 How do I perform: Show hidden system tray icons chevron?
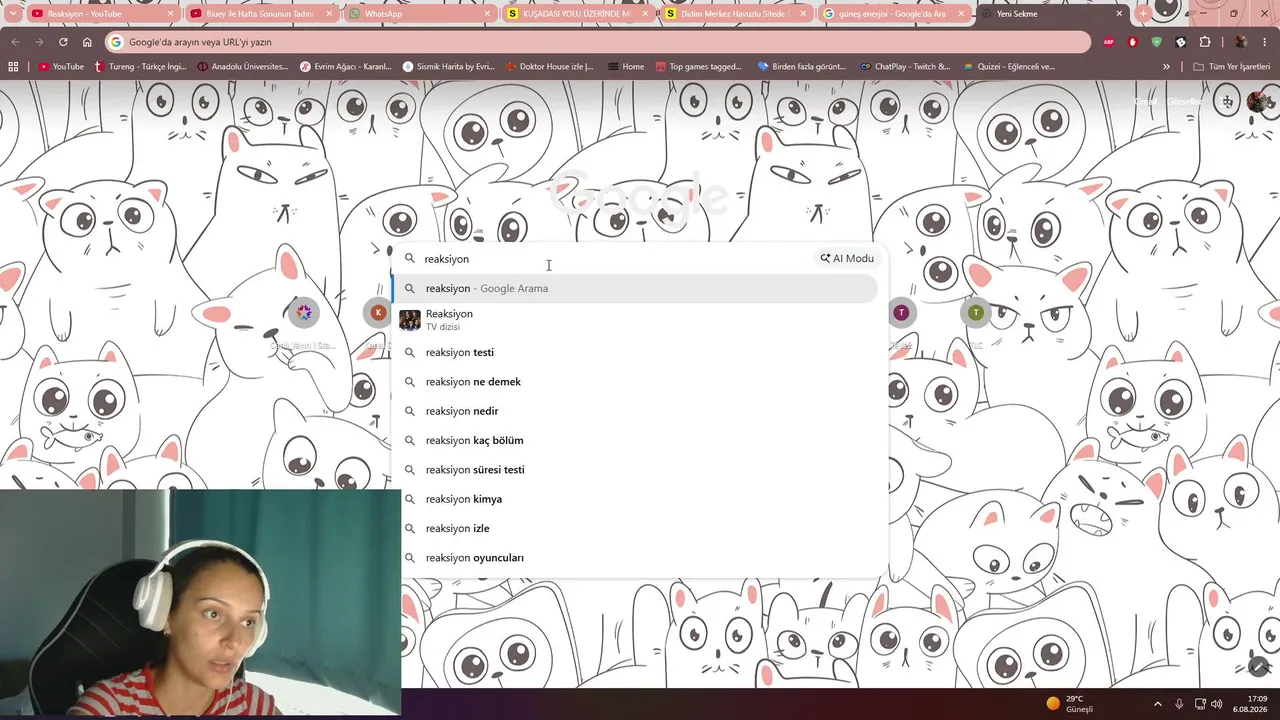1158,703
